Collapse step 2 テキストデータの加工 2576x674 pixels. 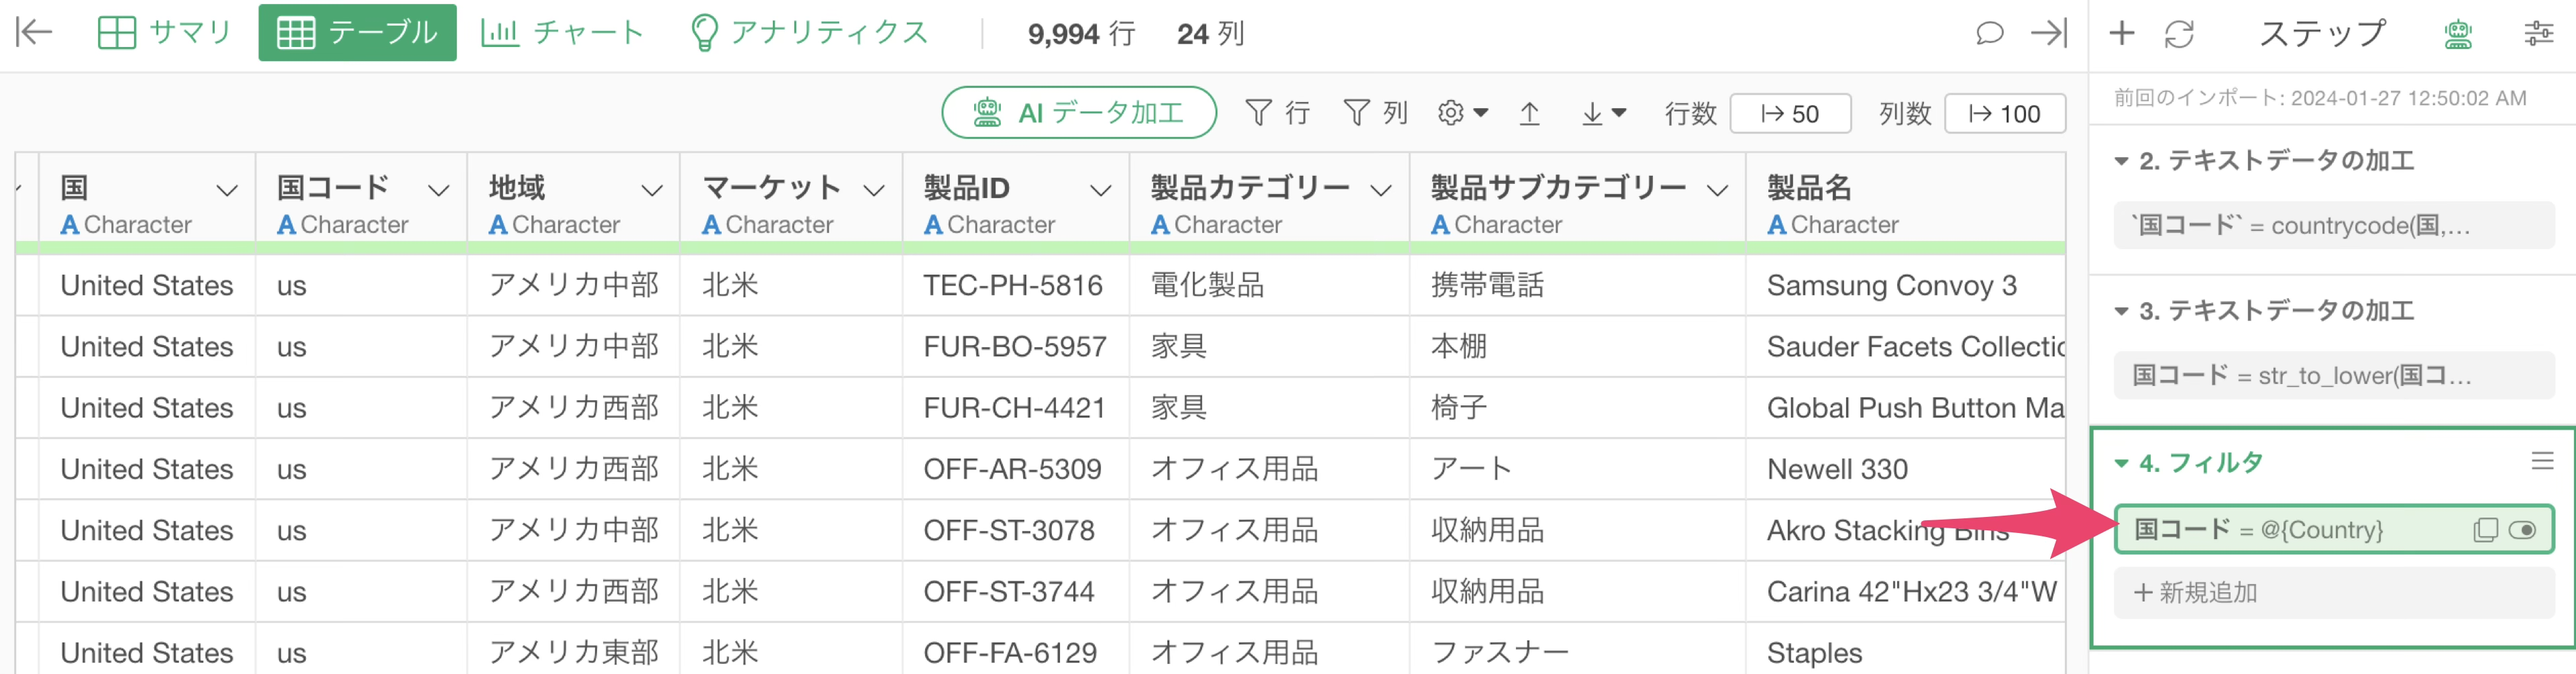2121,161
